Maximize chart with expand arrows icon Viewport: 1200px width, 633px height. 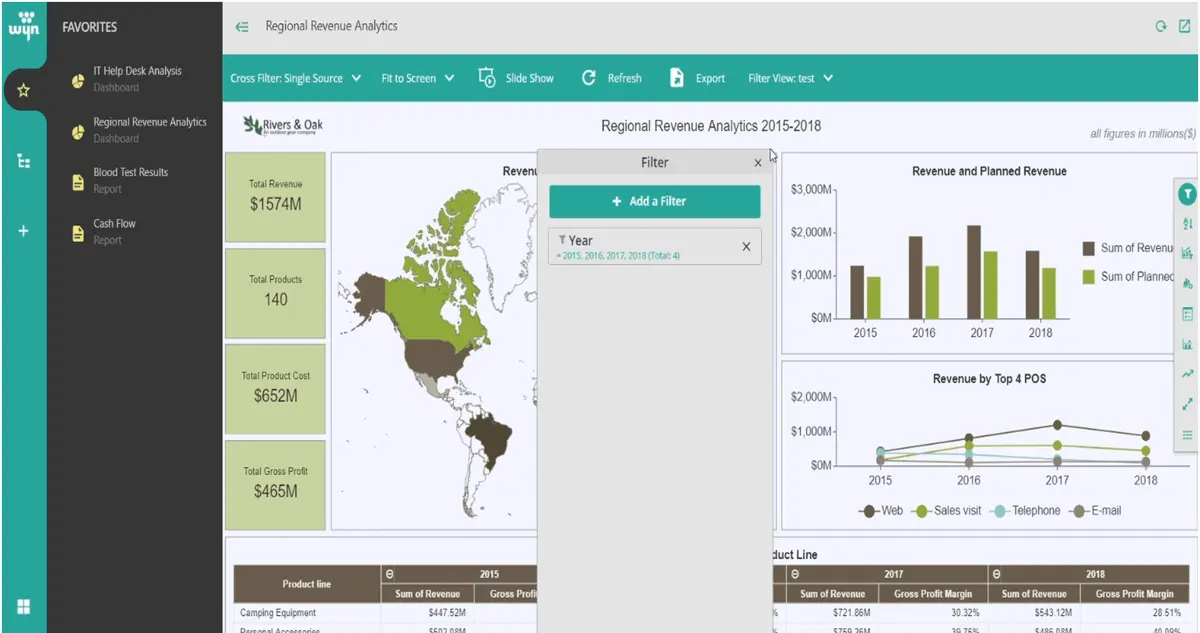click(x=1187, y=404)
